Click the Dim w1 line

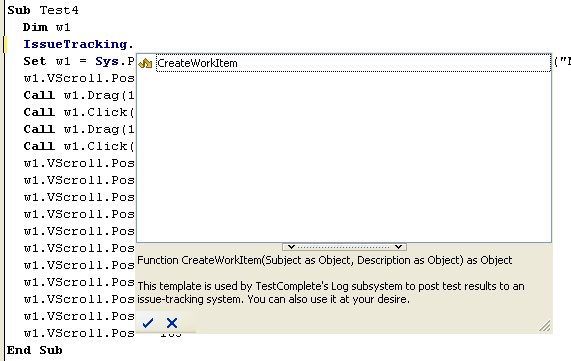point(47,27)
